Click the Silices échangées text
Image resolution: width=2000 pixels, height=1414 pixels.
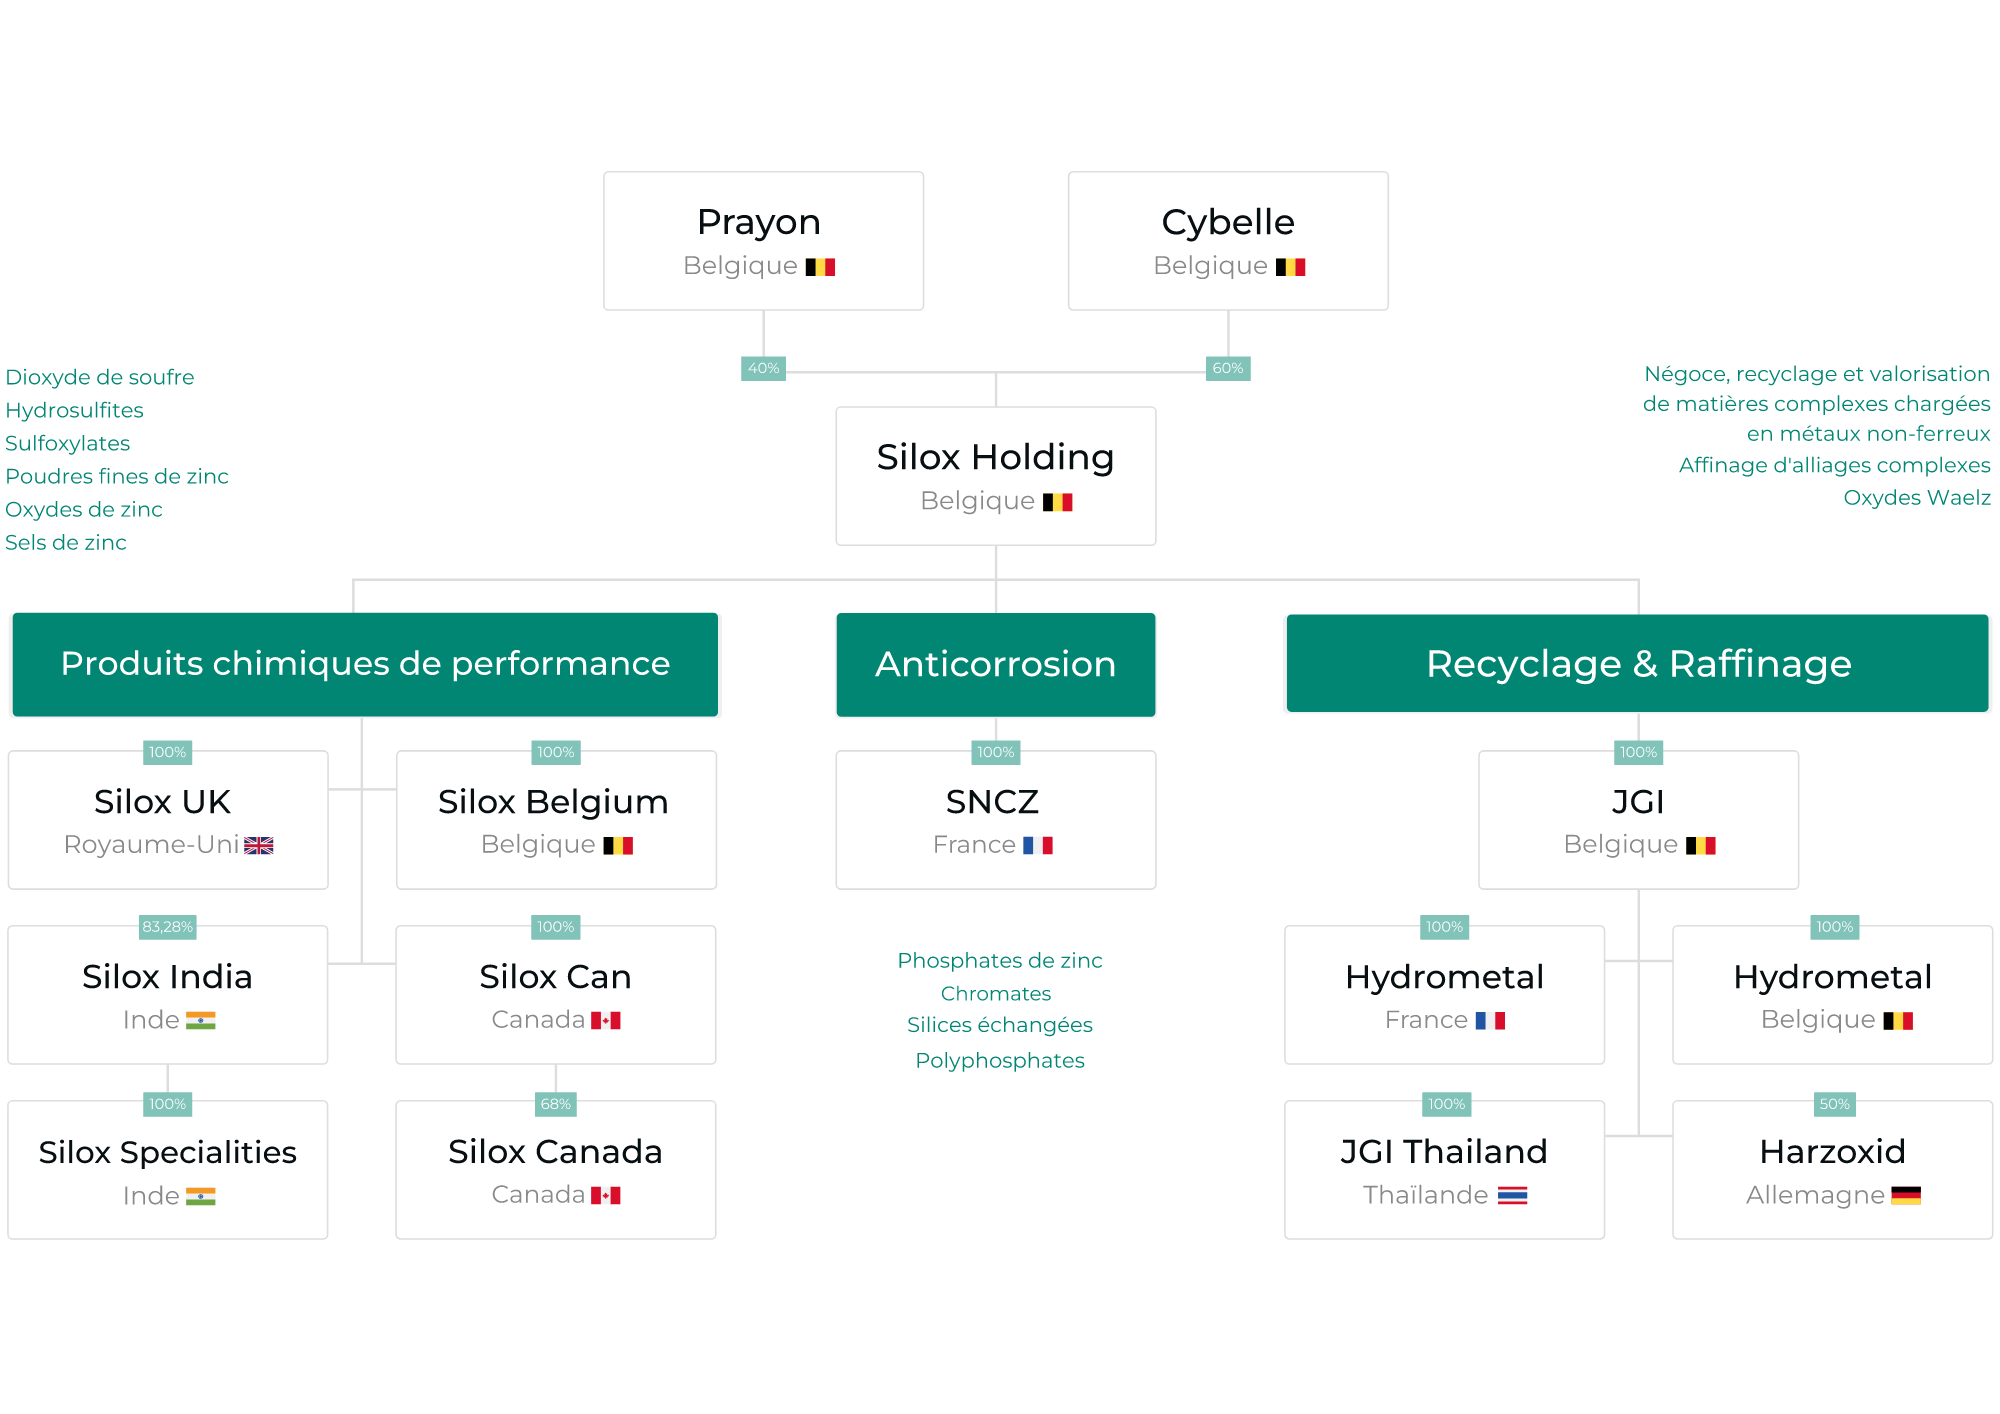pyautogui.click(x=1000, y=1025)
